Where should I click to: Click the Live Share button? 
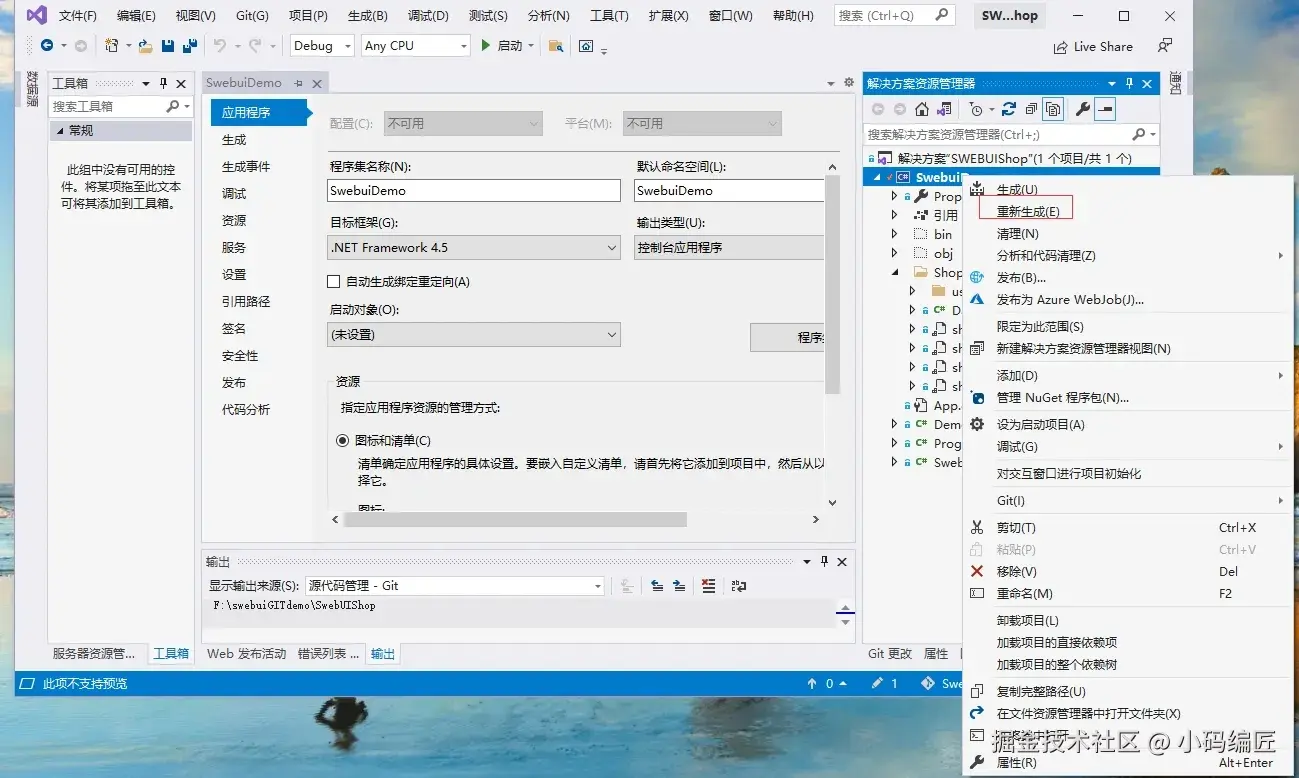point(1093,47)
